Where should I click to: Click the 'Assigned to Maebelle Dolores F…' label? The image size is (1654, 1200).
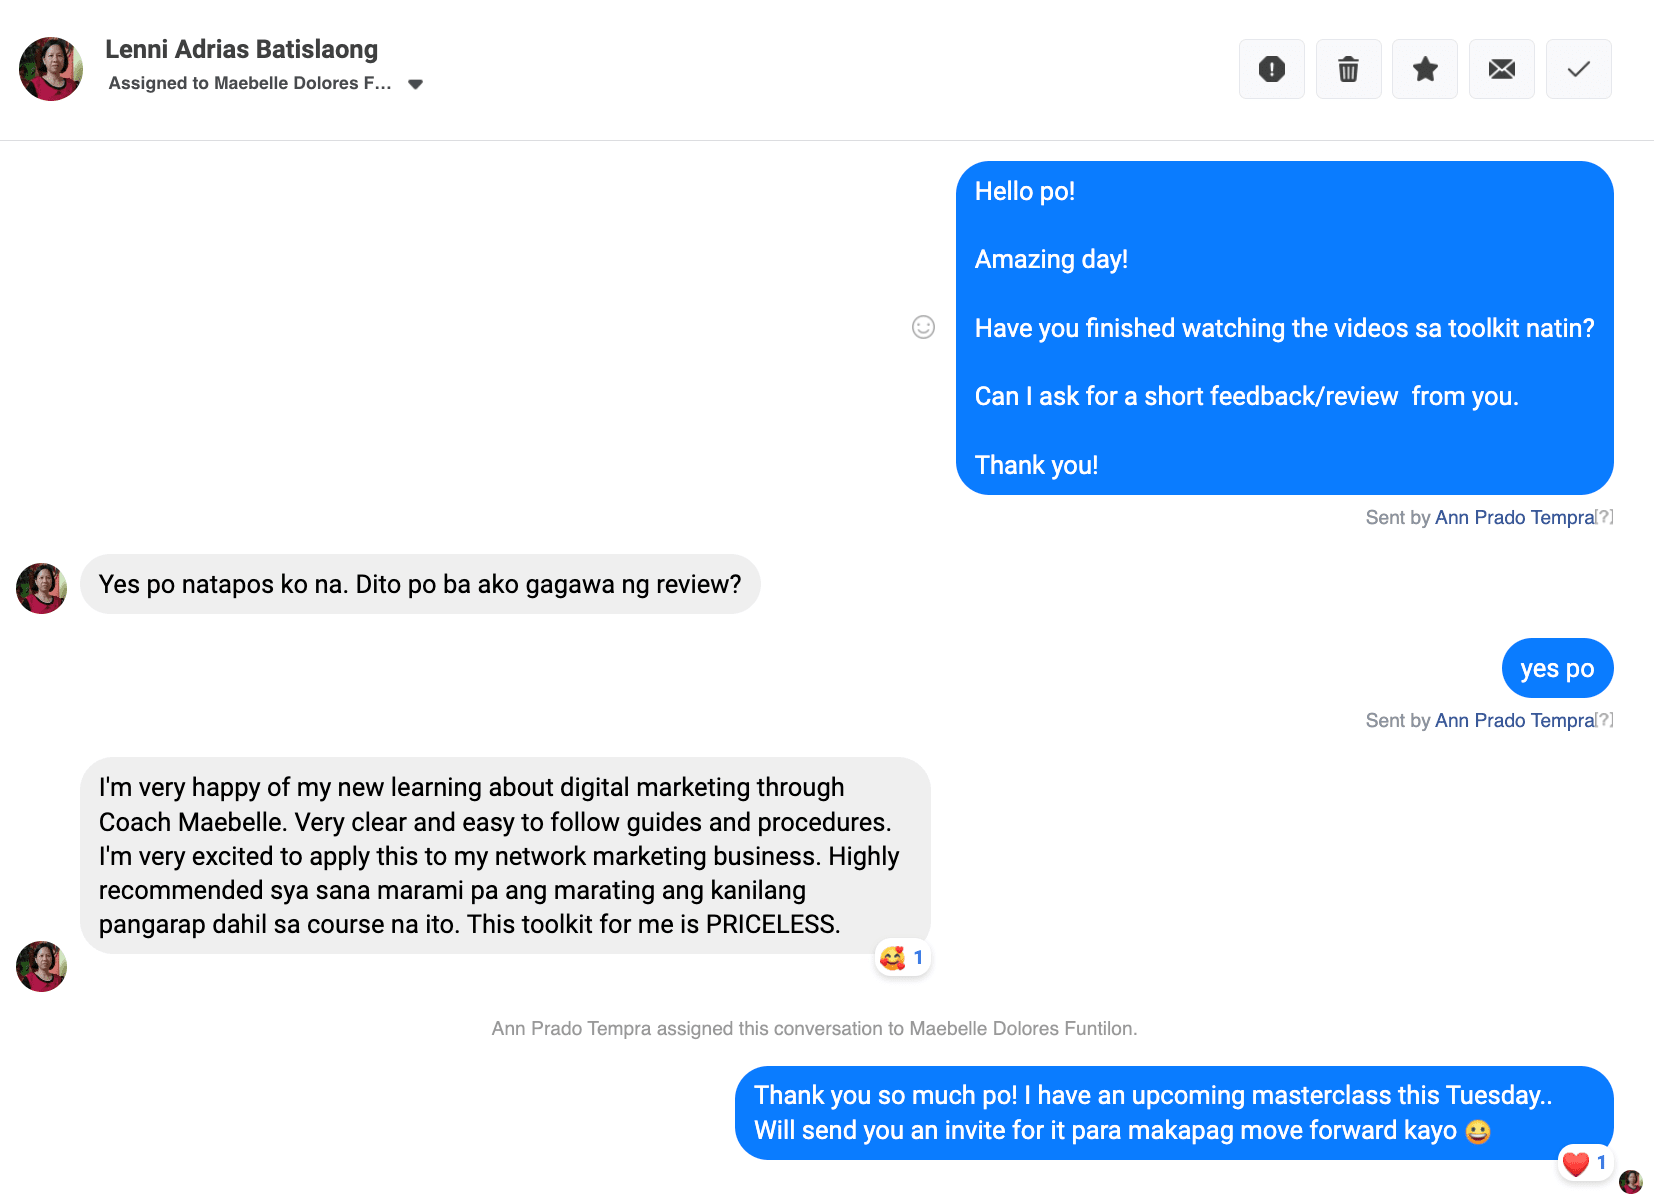click(x=250, y=83)
